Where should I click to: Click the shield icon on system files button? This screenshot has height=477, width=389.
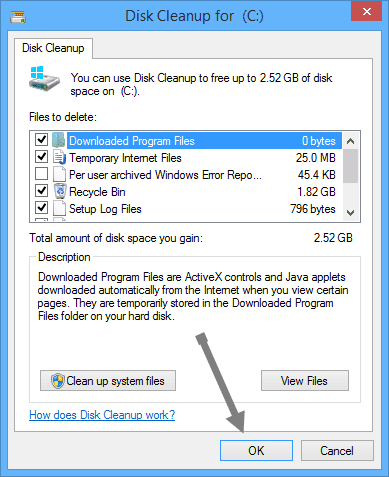click(x=58, y=381)
